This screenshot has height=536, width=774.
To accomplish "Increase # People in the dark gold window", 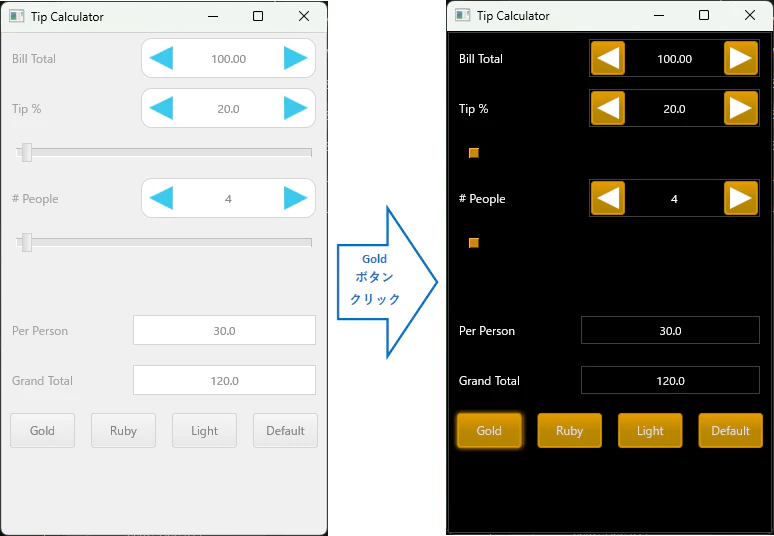I will point(741,198).
